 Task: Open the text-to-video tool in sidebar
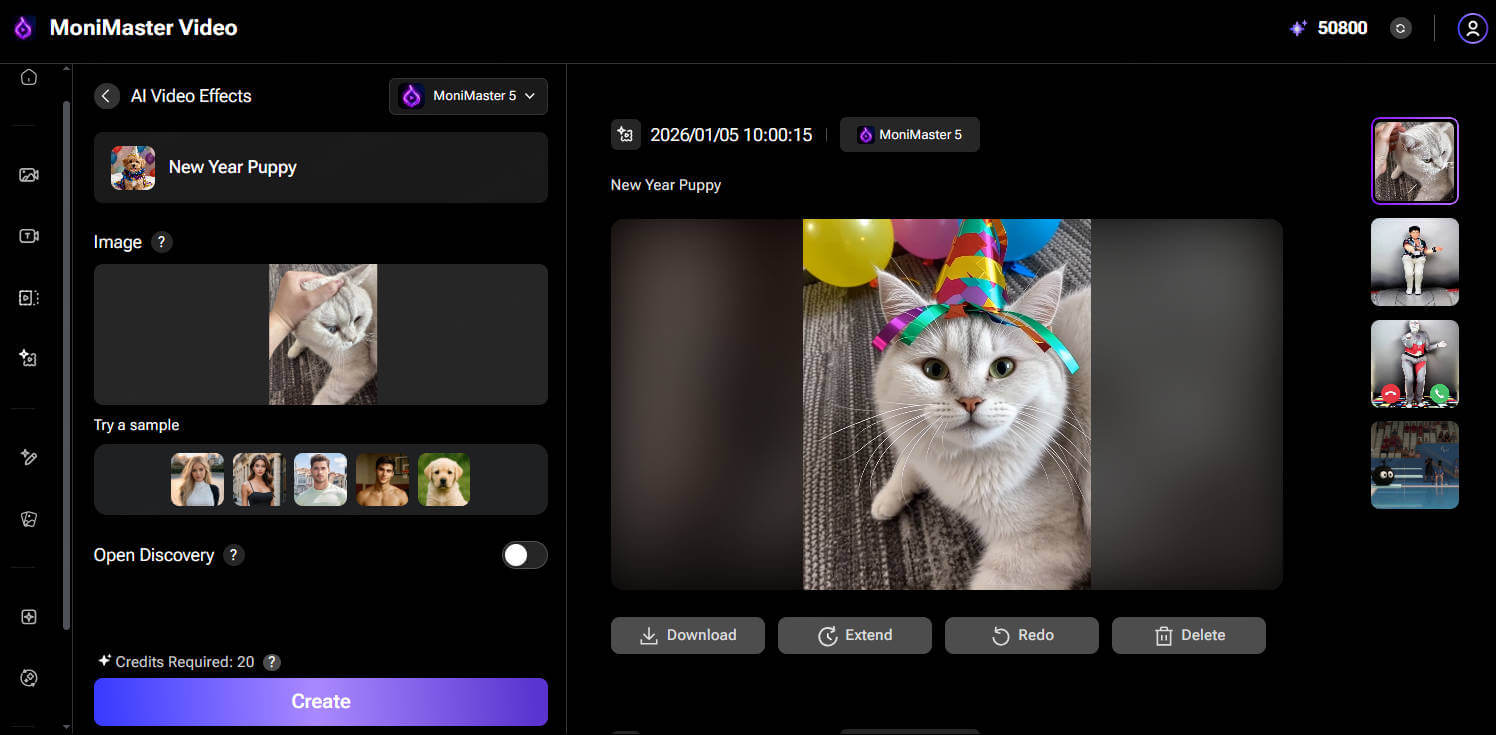pos(29,236)
